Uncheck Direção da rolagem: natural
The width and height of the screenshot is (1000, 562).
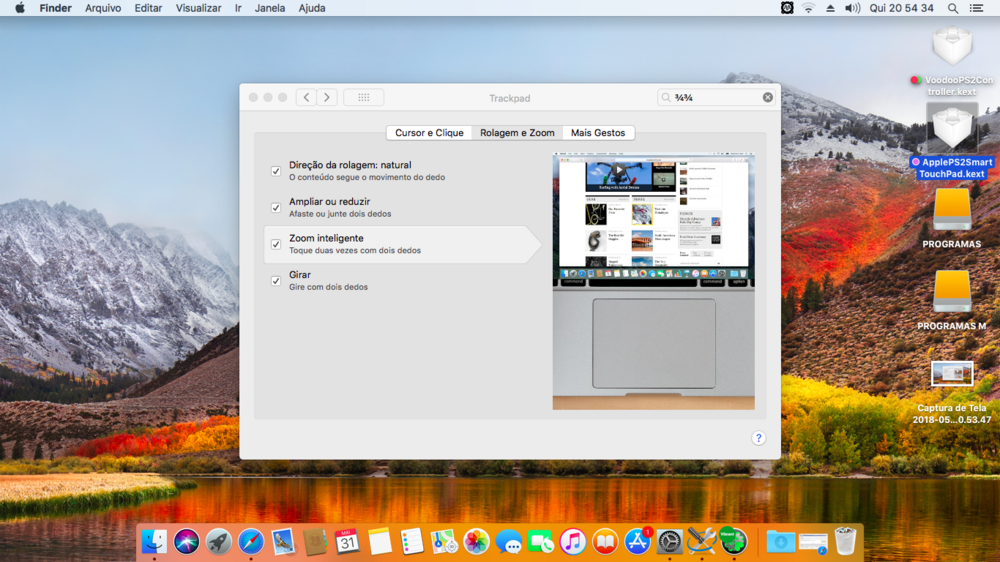pyautogui.click(x=276, y=171)
